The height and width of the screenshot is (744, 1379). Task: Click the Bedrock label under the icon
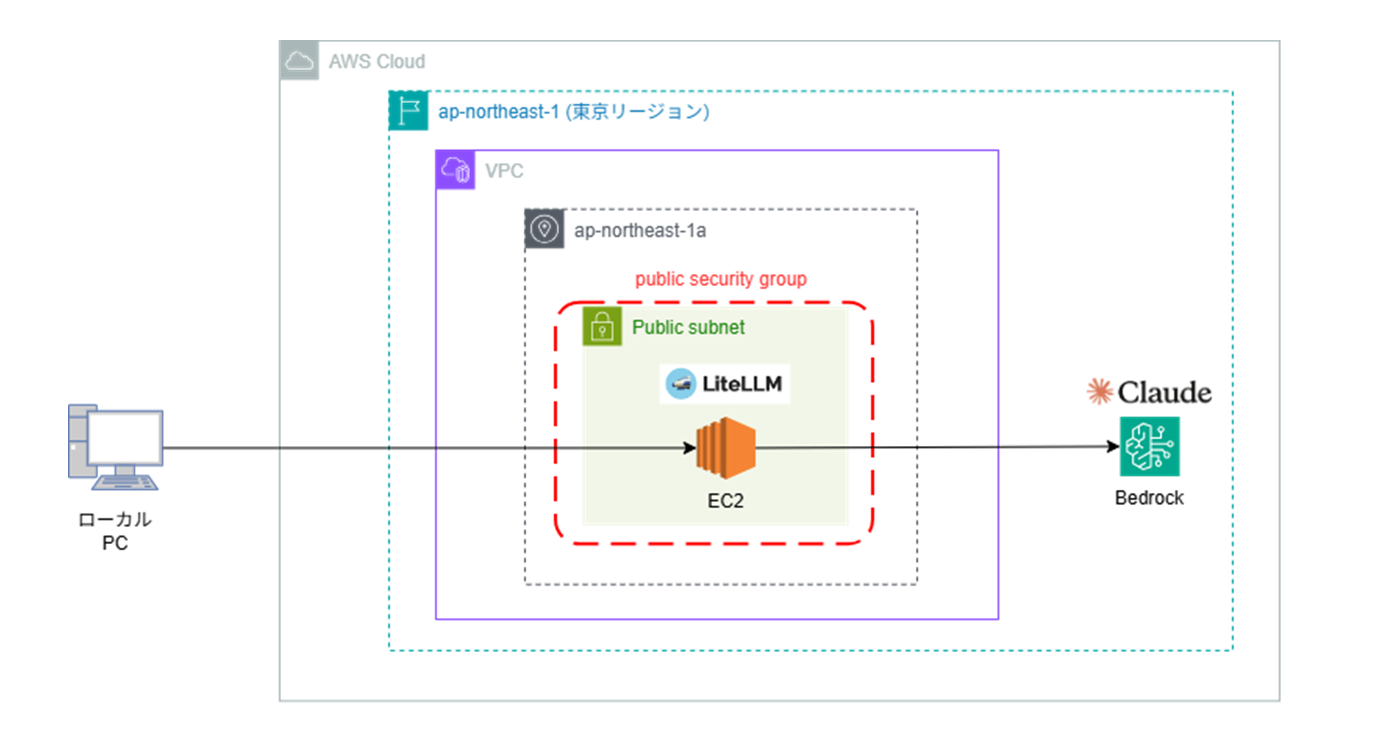1149,497
